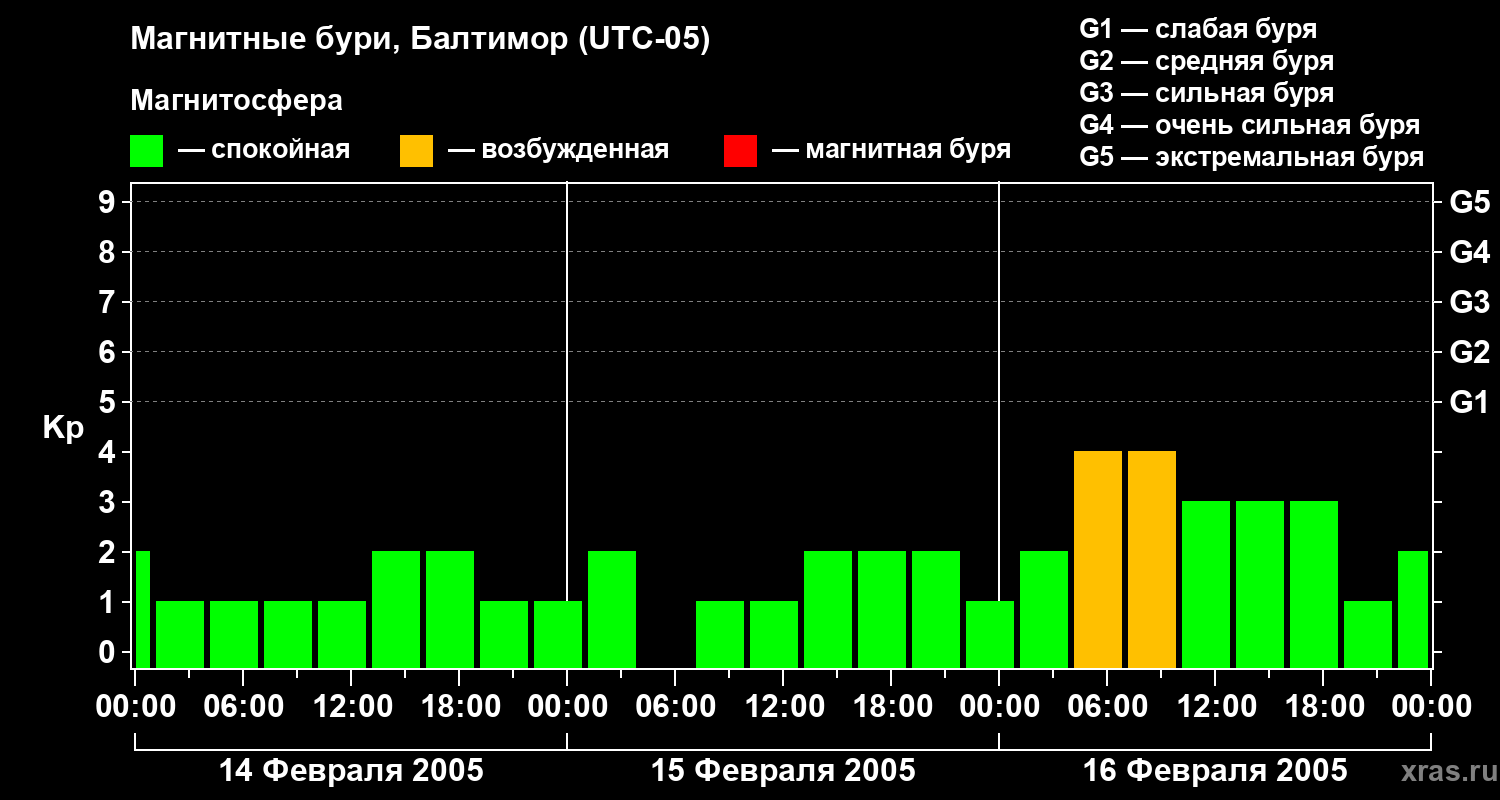
Task: Select the G1 tick label beside the plot
Action: (x=1469, y=402)
